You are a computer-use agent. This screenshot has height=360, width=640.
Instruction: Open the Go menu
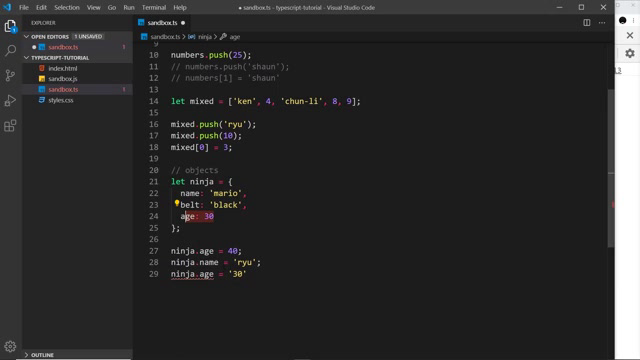[x=112, y=7]
